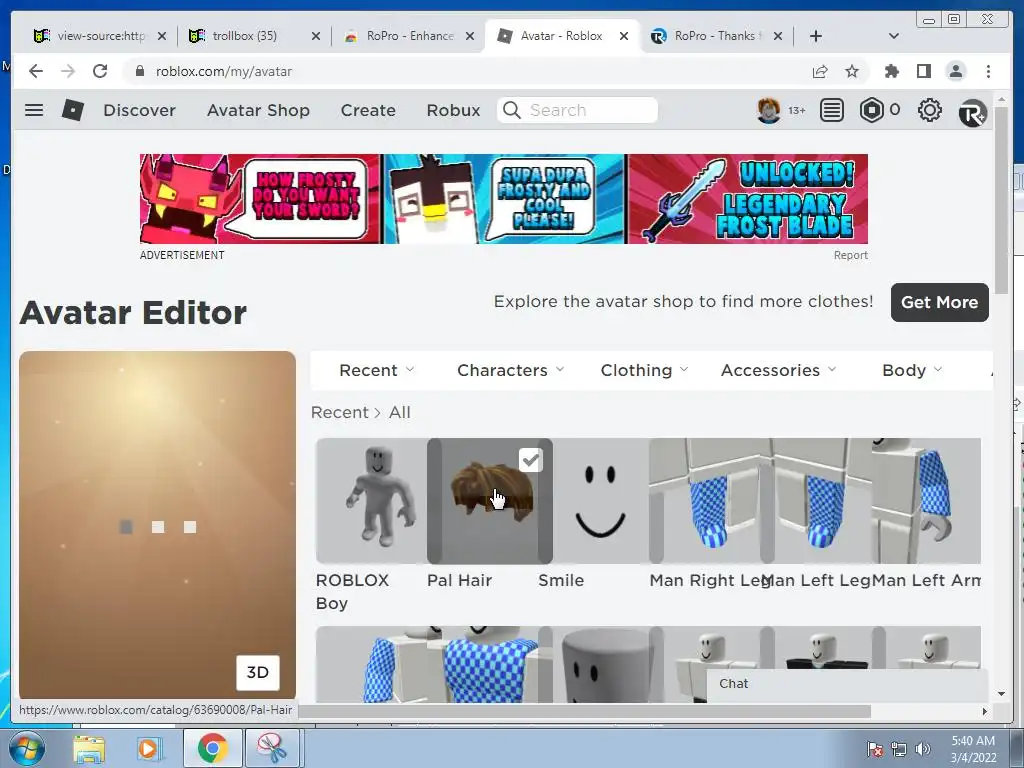1024x768 pixels.
Task: Open the notifications stream icon
Action: (831, 110)
